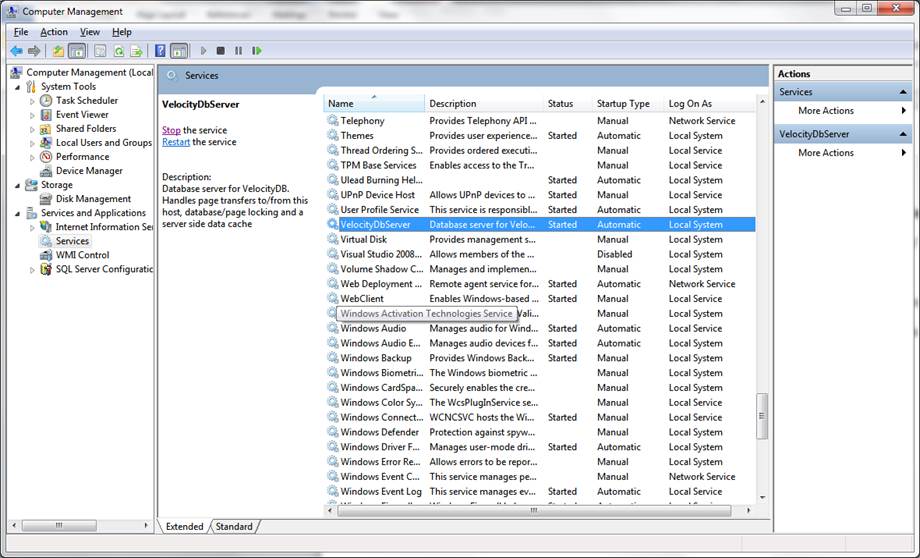
Task: Click the Task Scheduler clock icon
Action: 46,100
